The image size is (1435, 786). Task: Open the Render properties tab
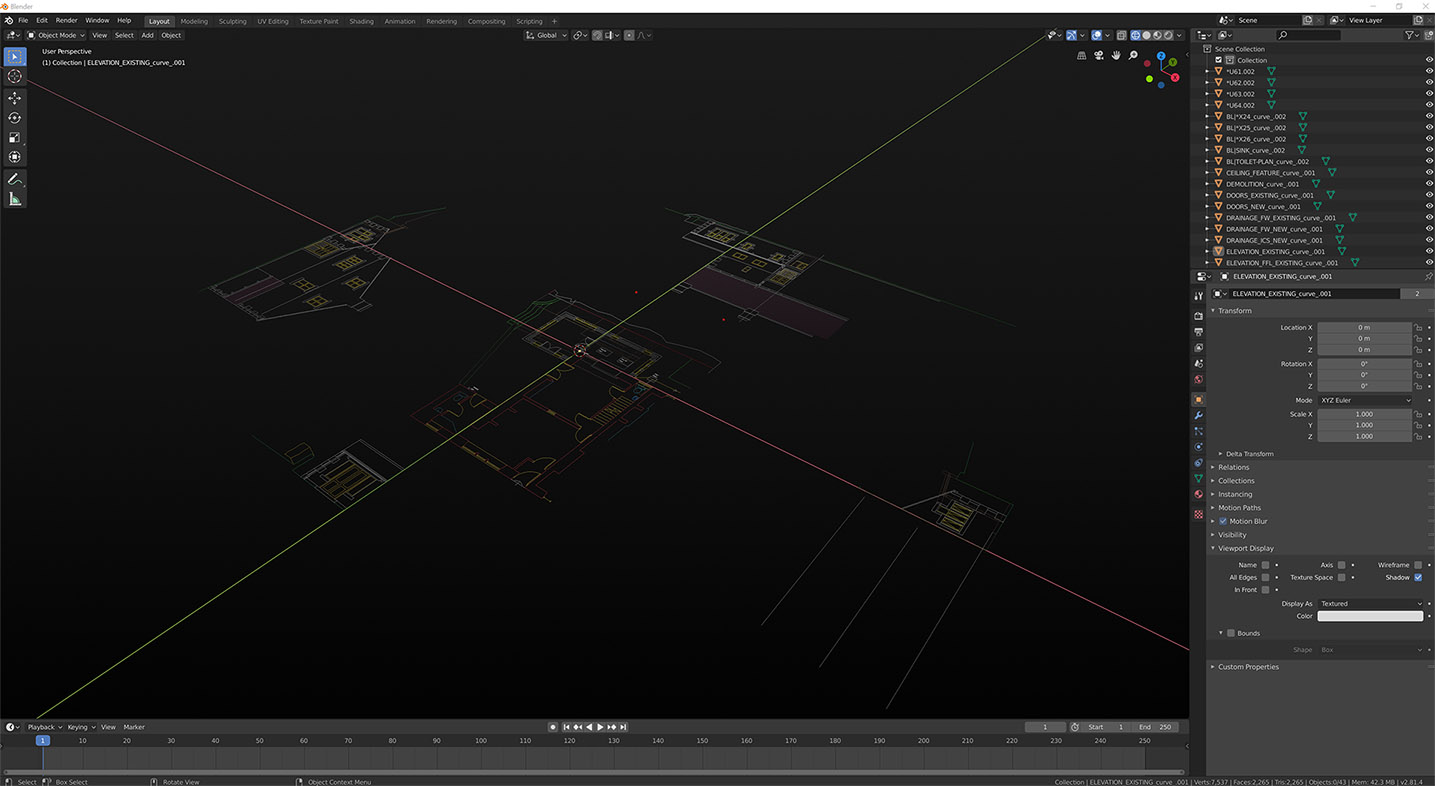click(1198, 316)
